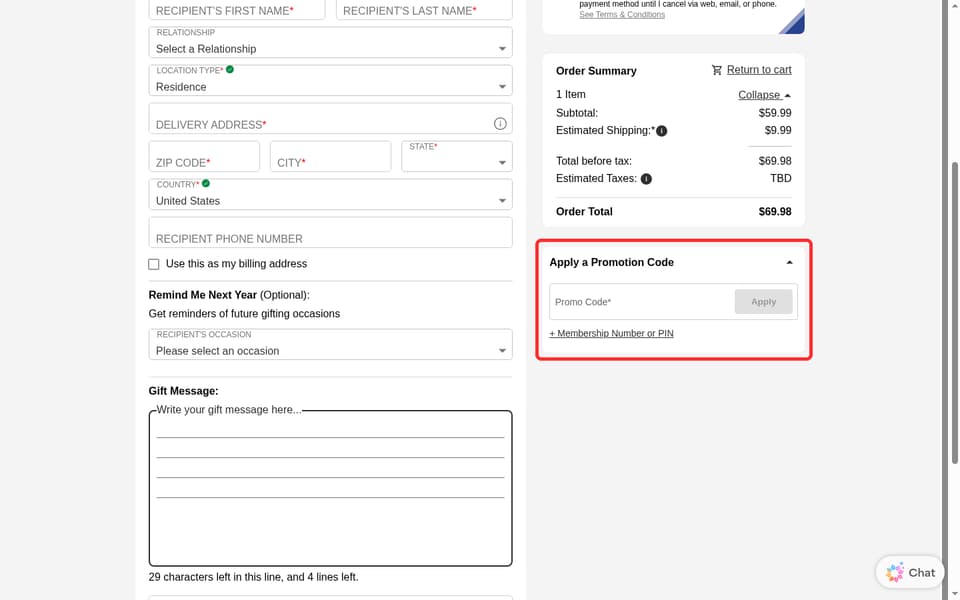Click the Estimated Shipping value $9.99
960x600 pixels.
(x=778, y=130)
